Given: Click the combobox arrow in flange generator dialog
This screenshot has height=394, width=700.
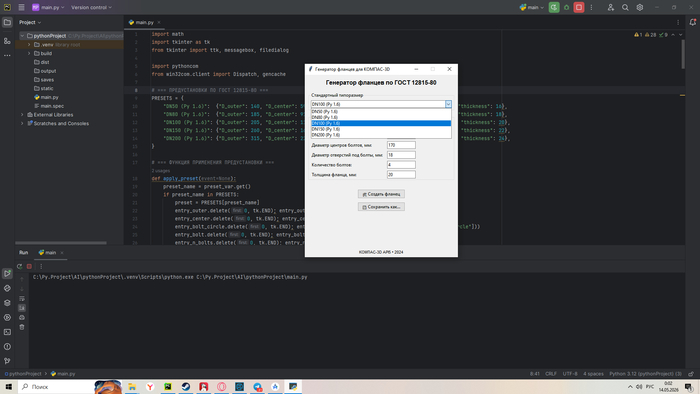Looking at the screenshot, I should tap(448, 104).
